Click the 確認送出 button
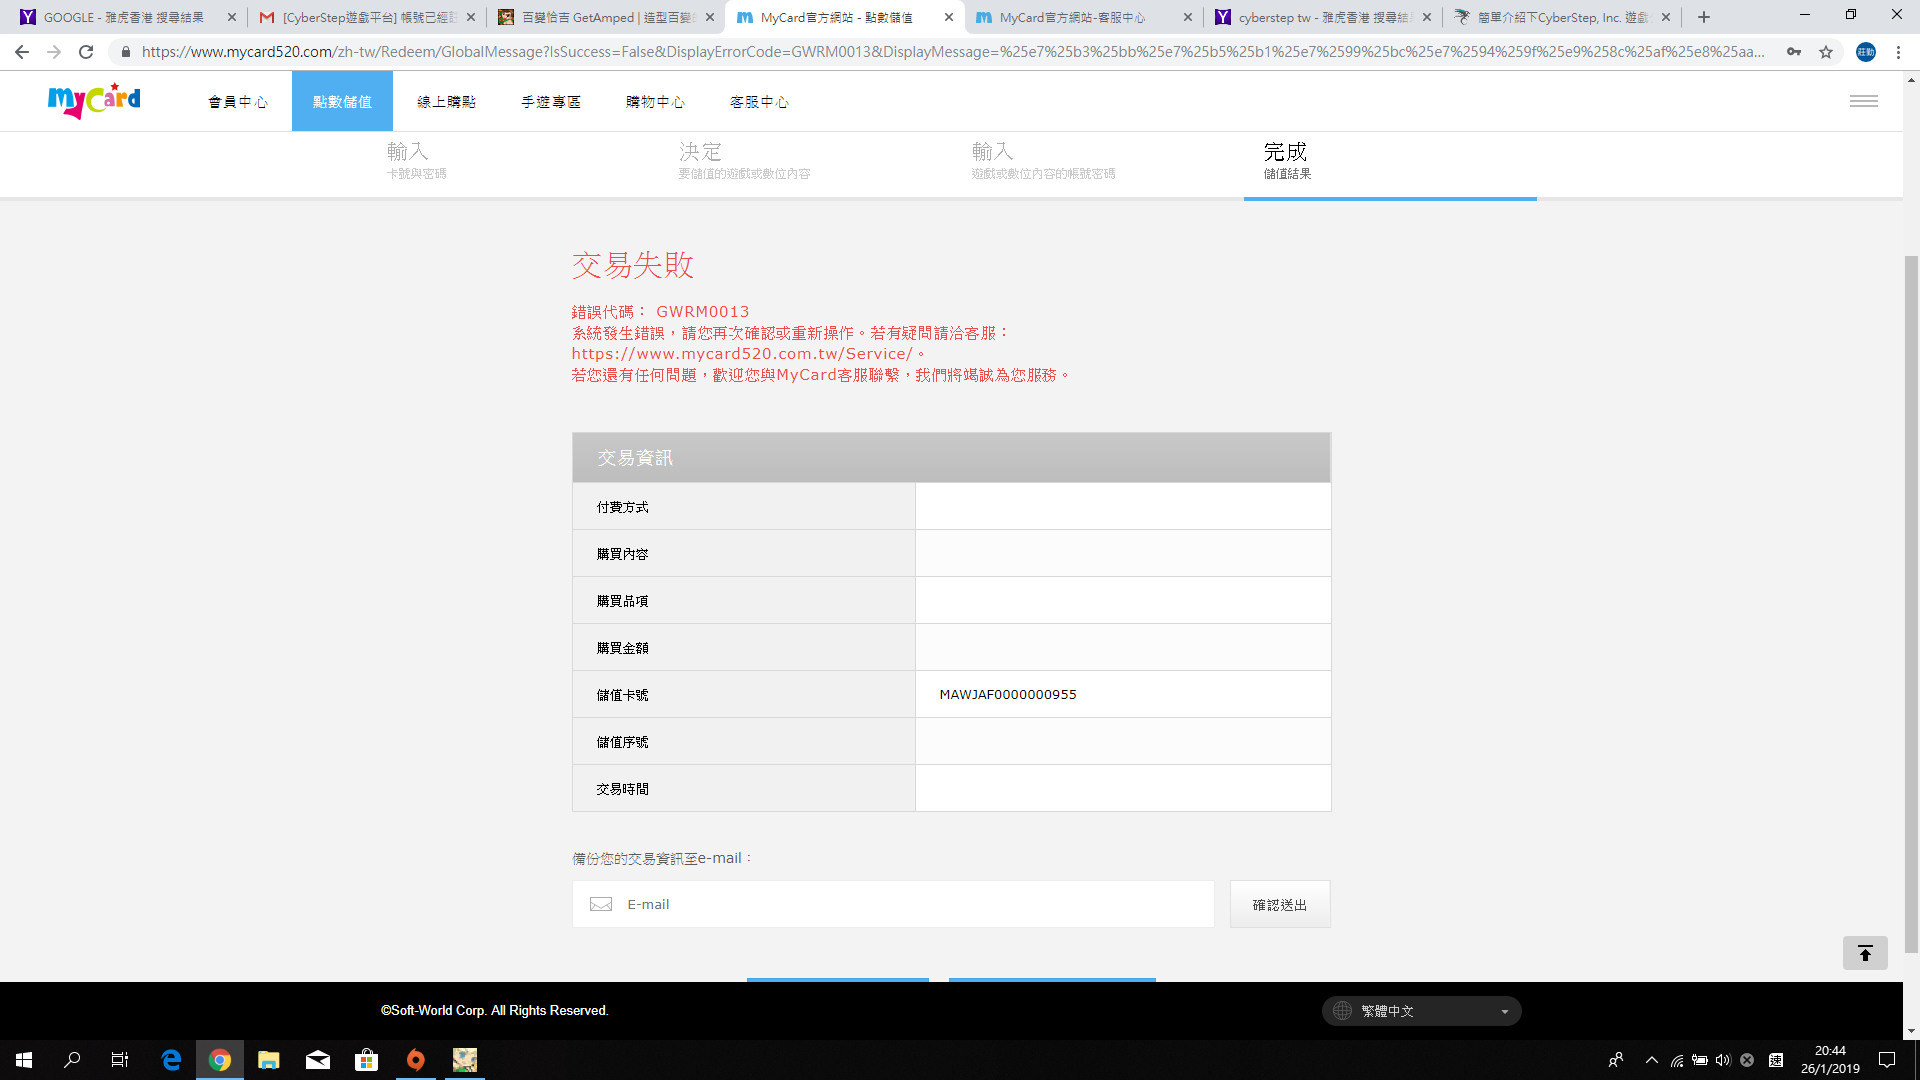 1279,904
